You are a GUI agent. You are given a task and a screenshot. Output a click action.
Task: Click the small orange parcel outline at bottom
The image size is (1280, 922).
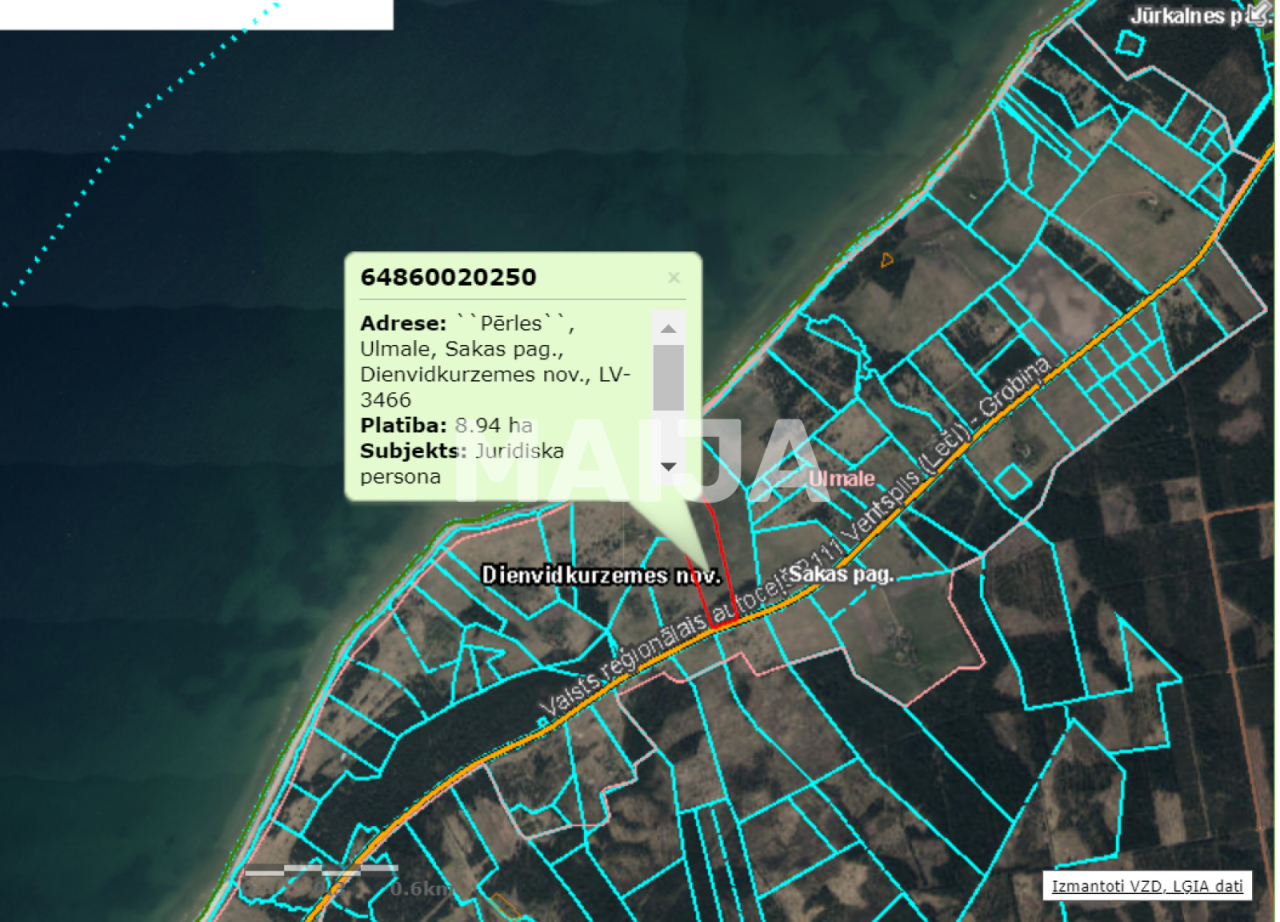(506, 905)
